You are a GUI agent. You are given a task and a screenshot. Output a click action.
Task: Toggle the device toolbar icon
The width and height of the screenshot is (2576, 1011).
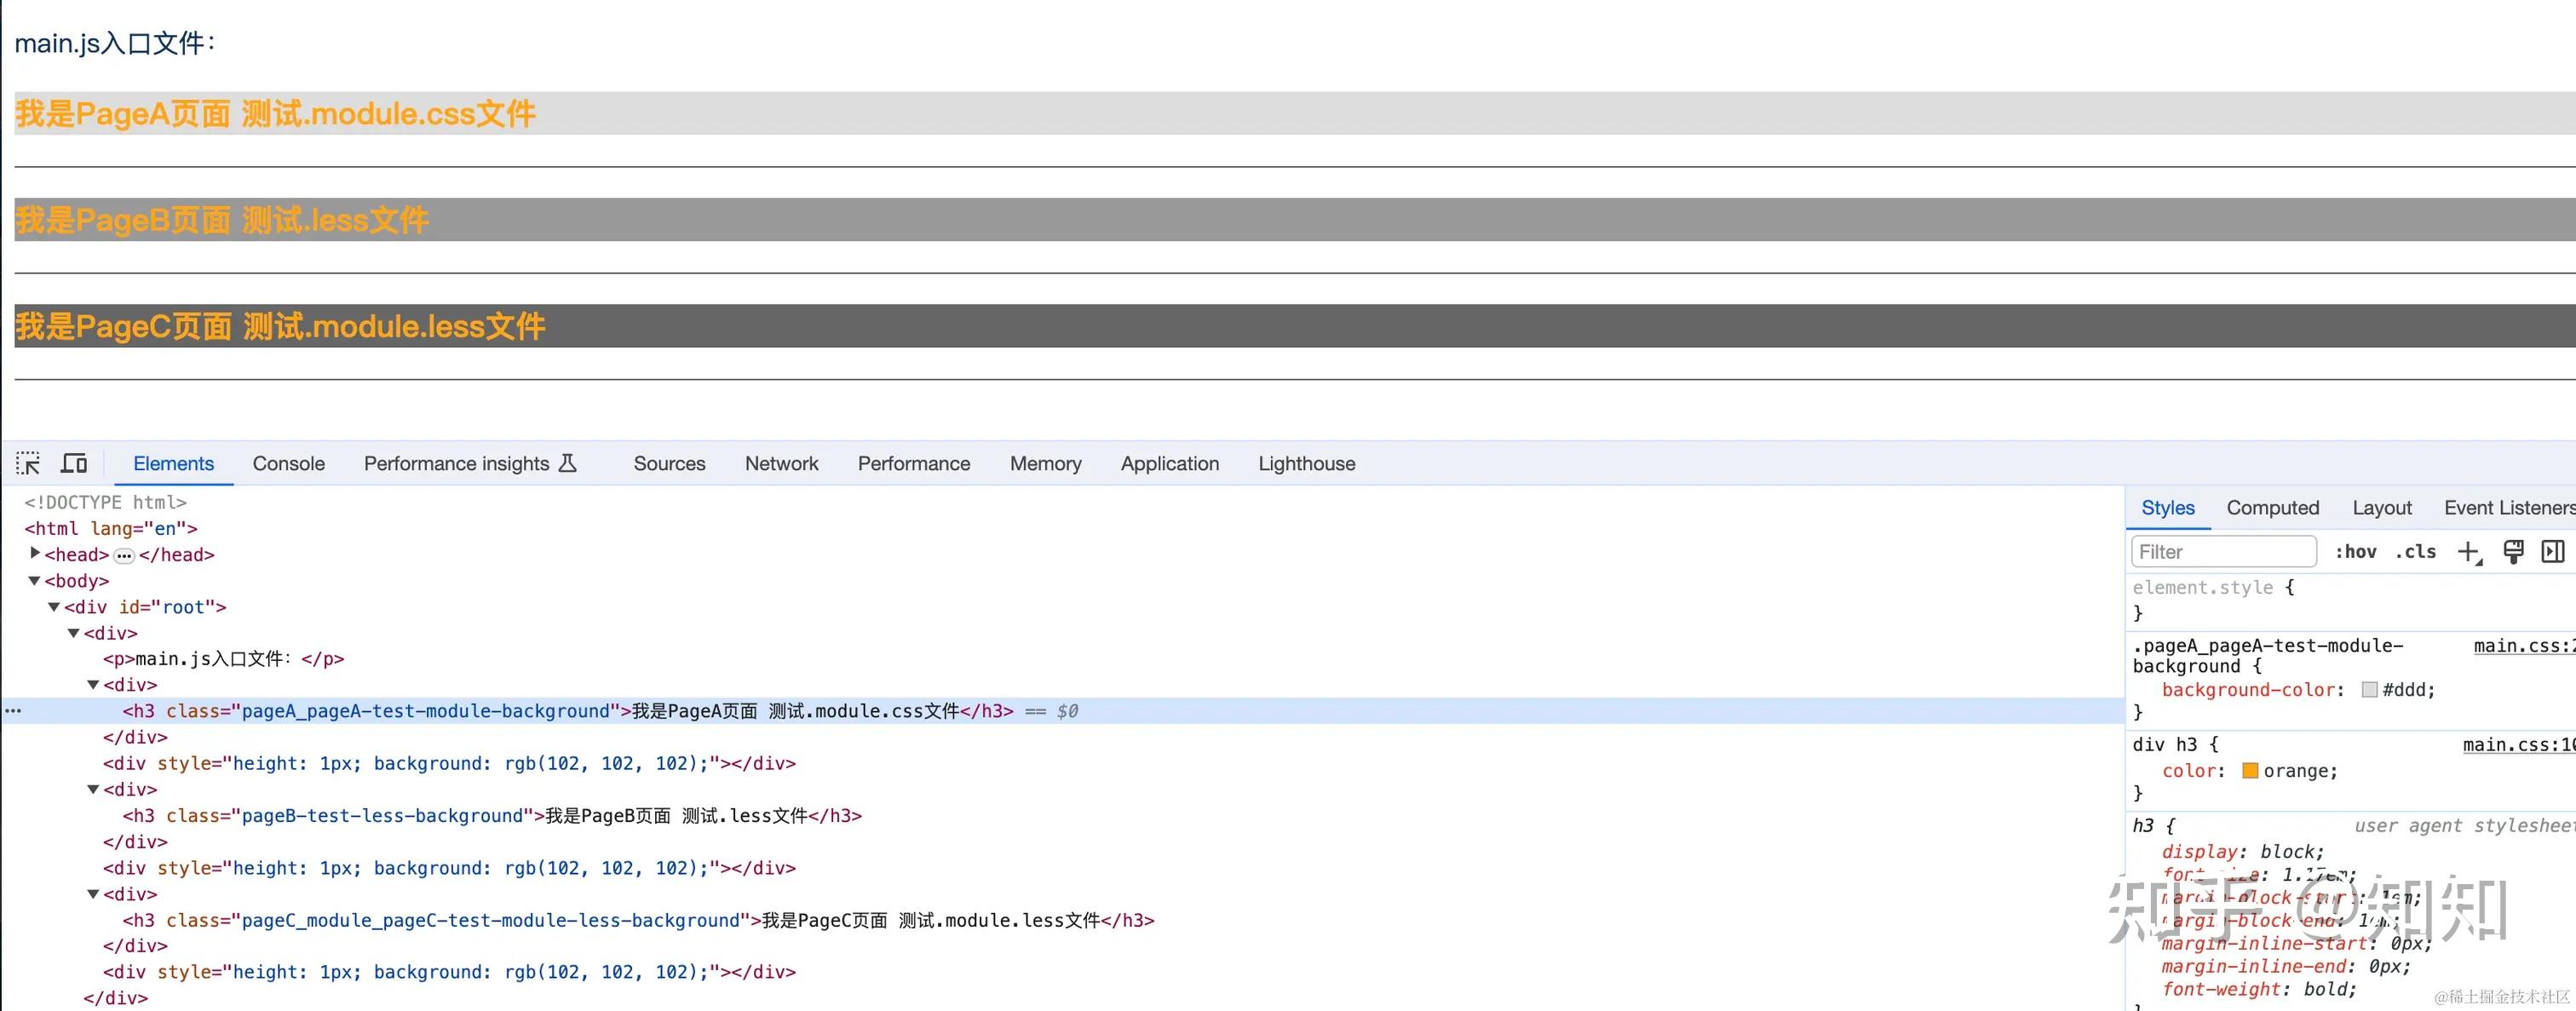[x=74, y=463]
